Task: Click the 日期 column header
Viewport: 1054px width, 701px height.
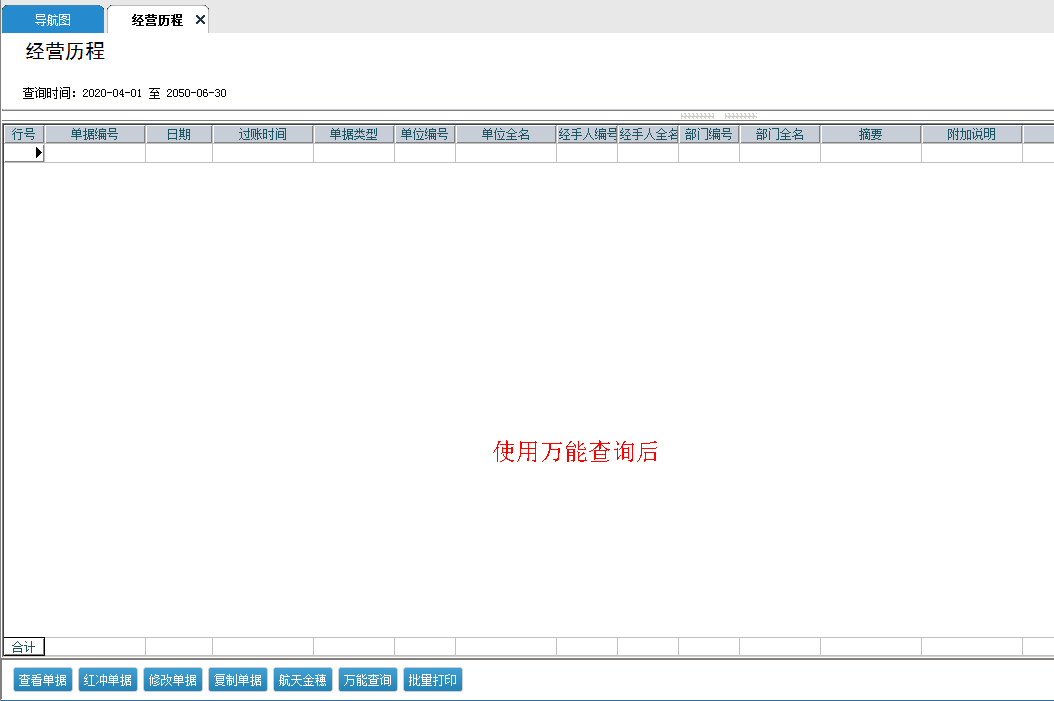Action: (x=179, y=134)
